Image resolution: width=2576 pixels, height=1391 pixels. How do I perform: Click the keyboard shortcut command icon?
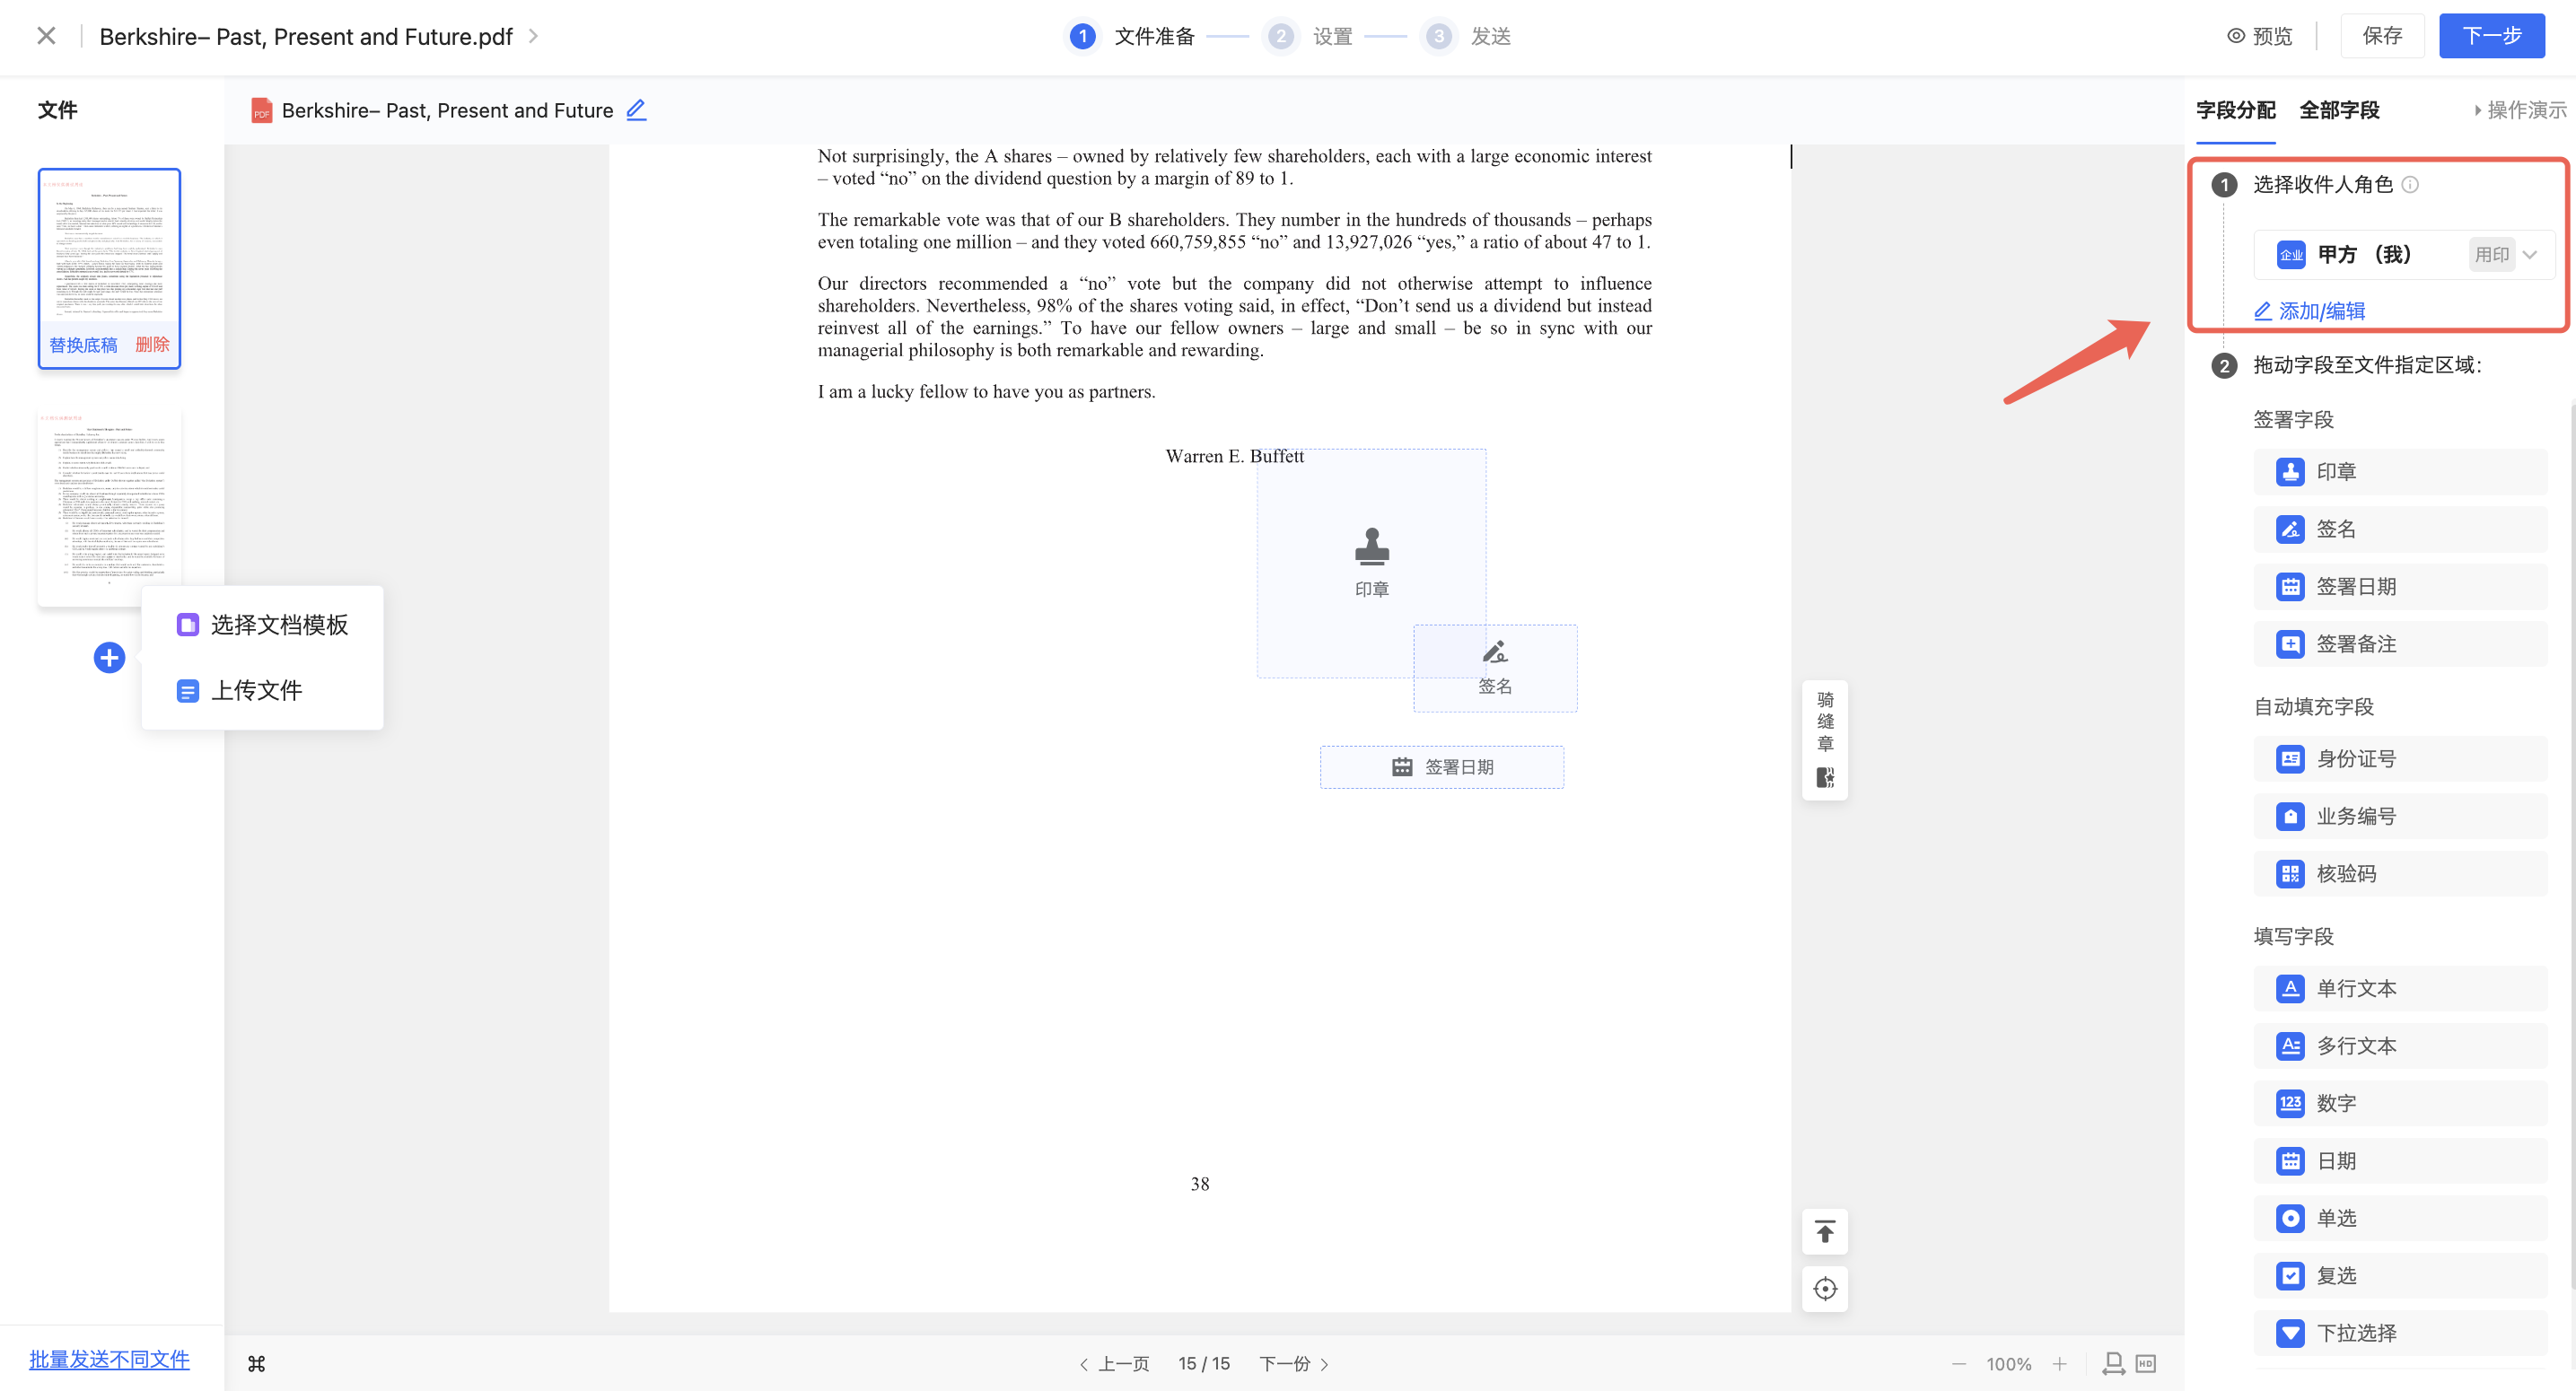256,1364
